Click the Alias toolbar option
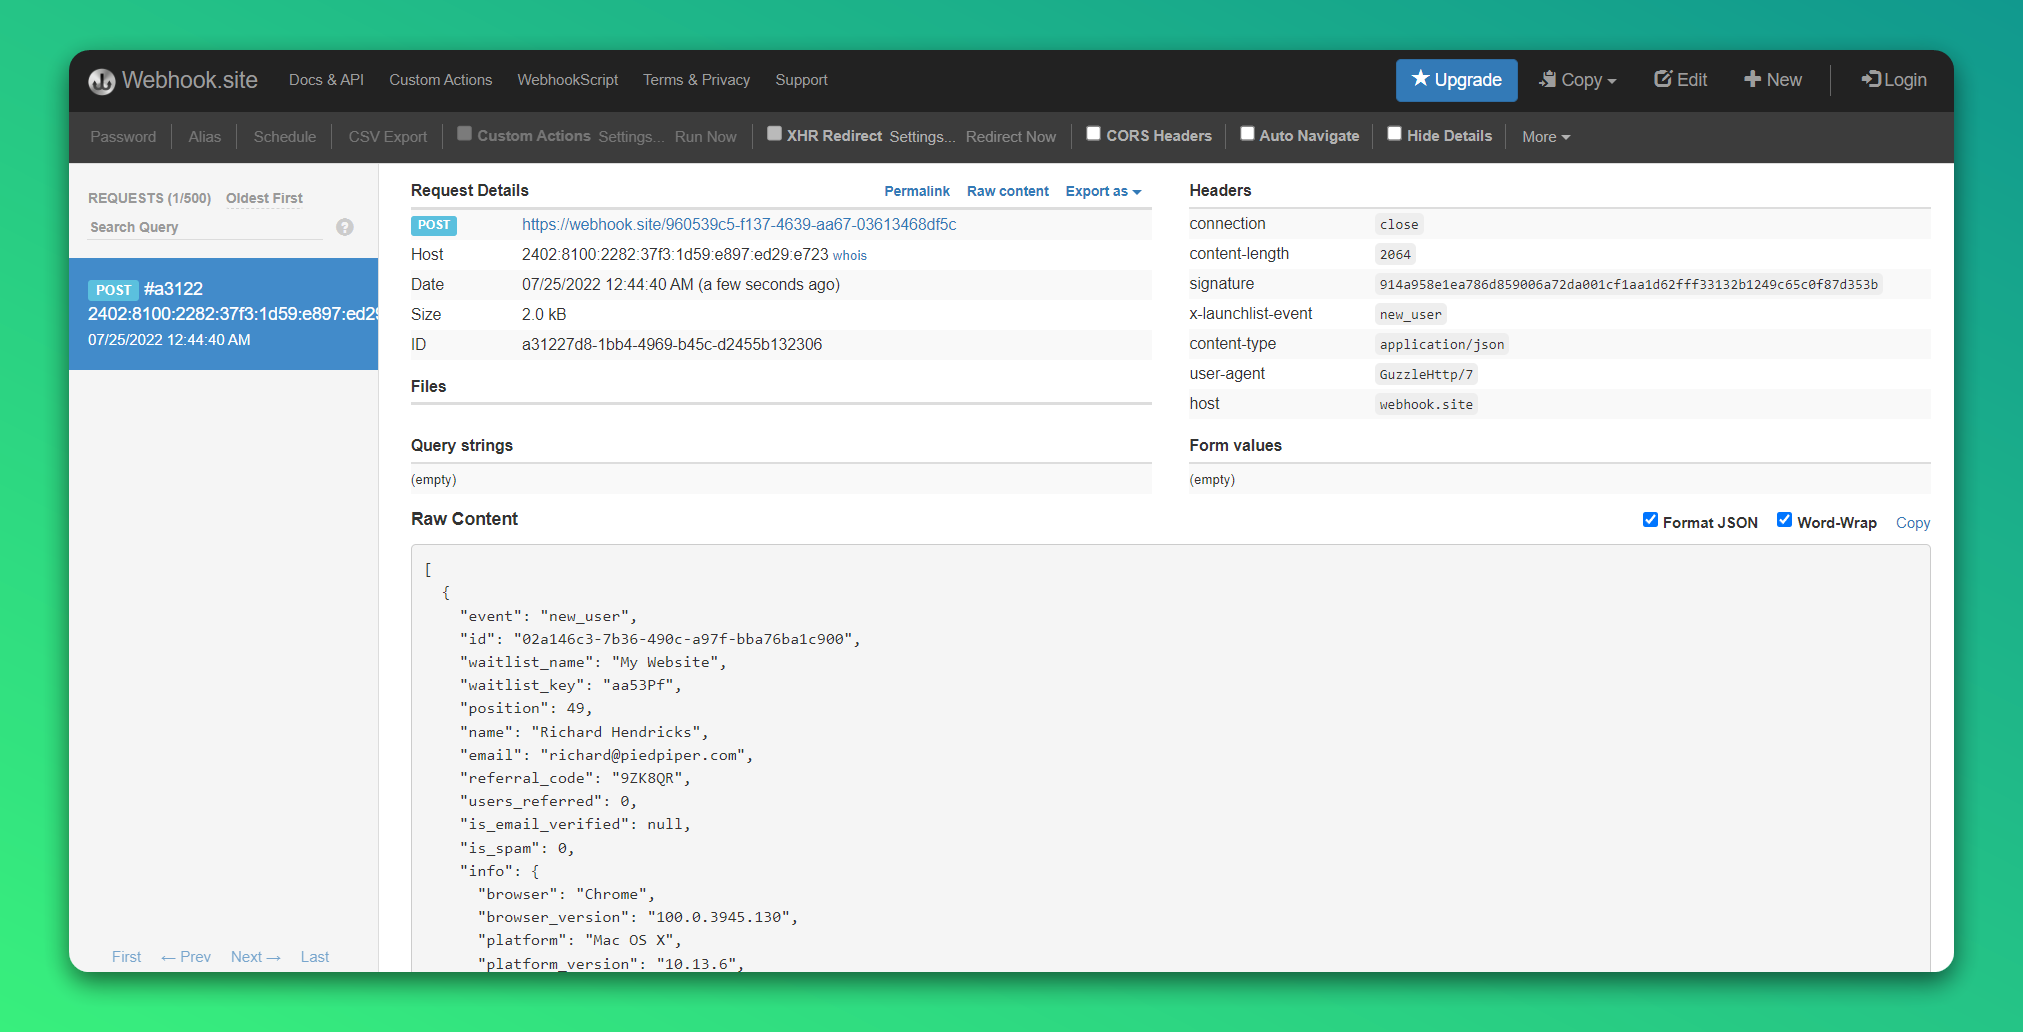 (204, 137)
